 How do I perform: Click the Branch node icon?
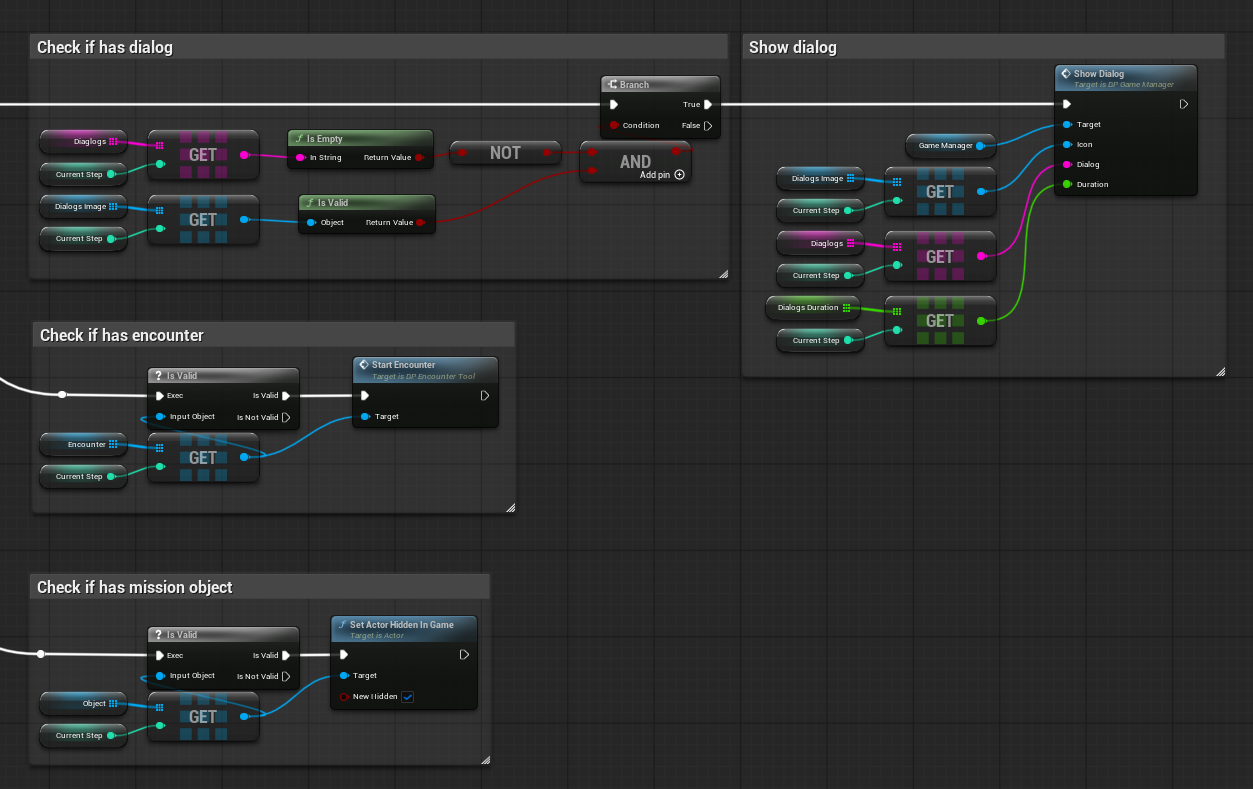click(612, 85)
